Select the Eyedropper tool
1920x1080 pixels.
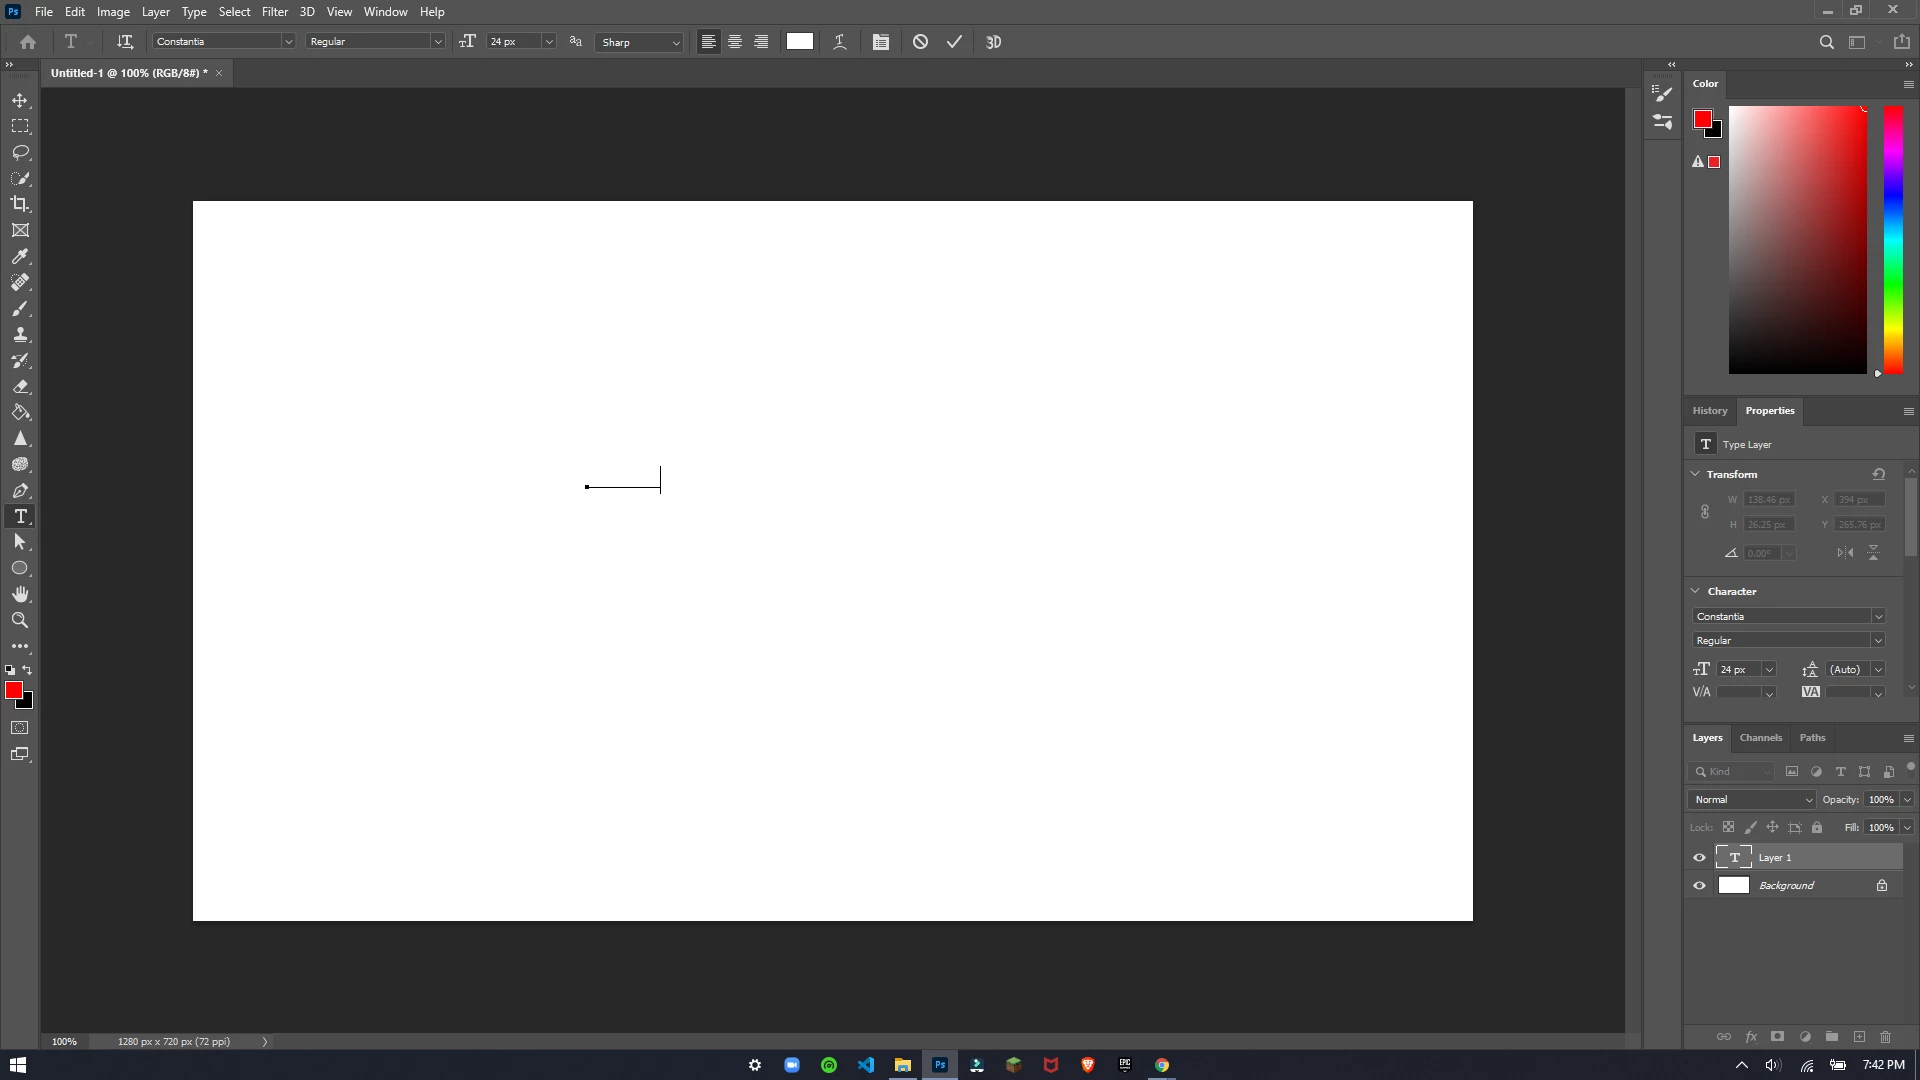[x=20, y=257]
